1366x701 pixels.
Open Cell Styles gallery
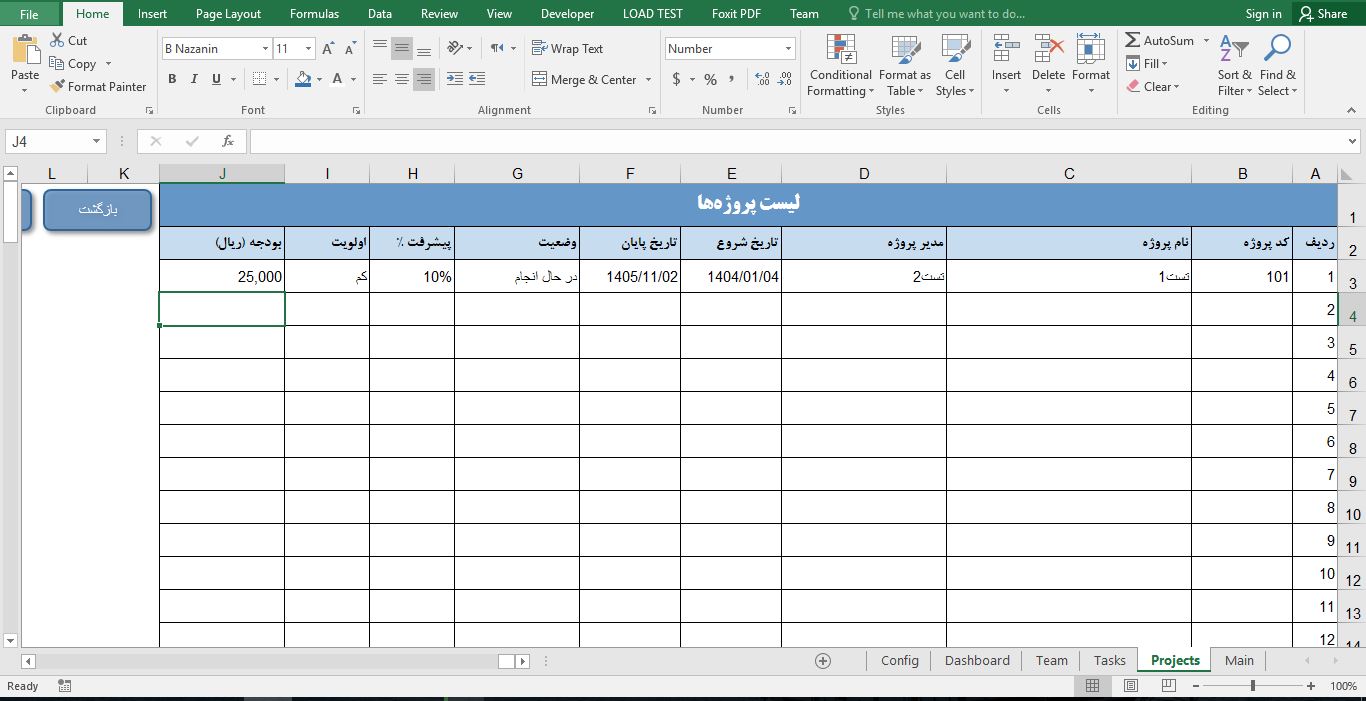click(956, 66)
